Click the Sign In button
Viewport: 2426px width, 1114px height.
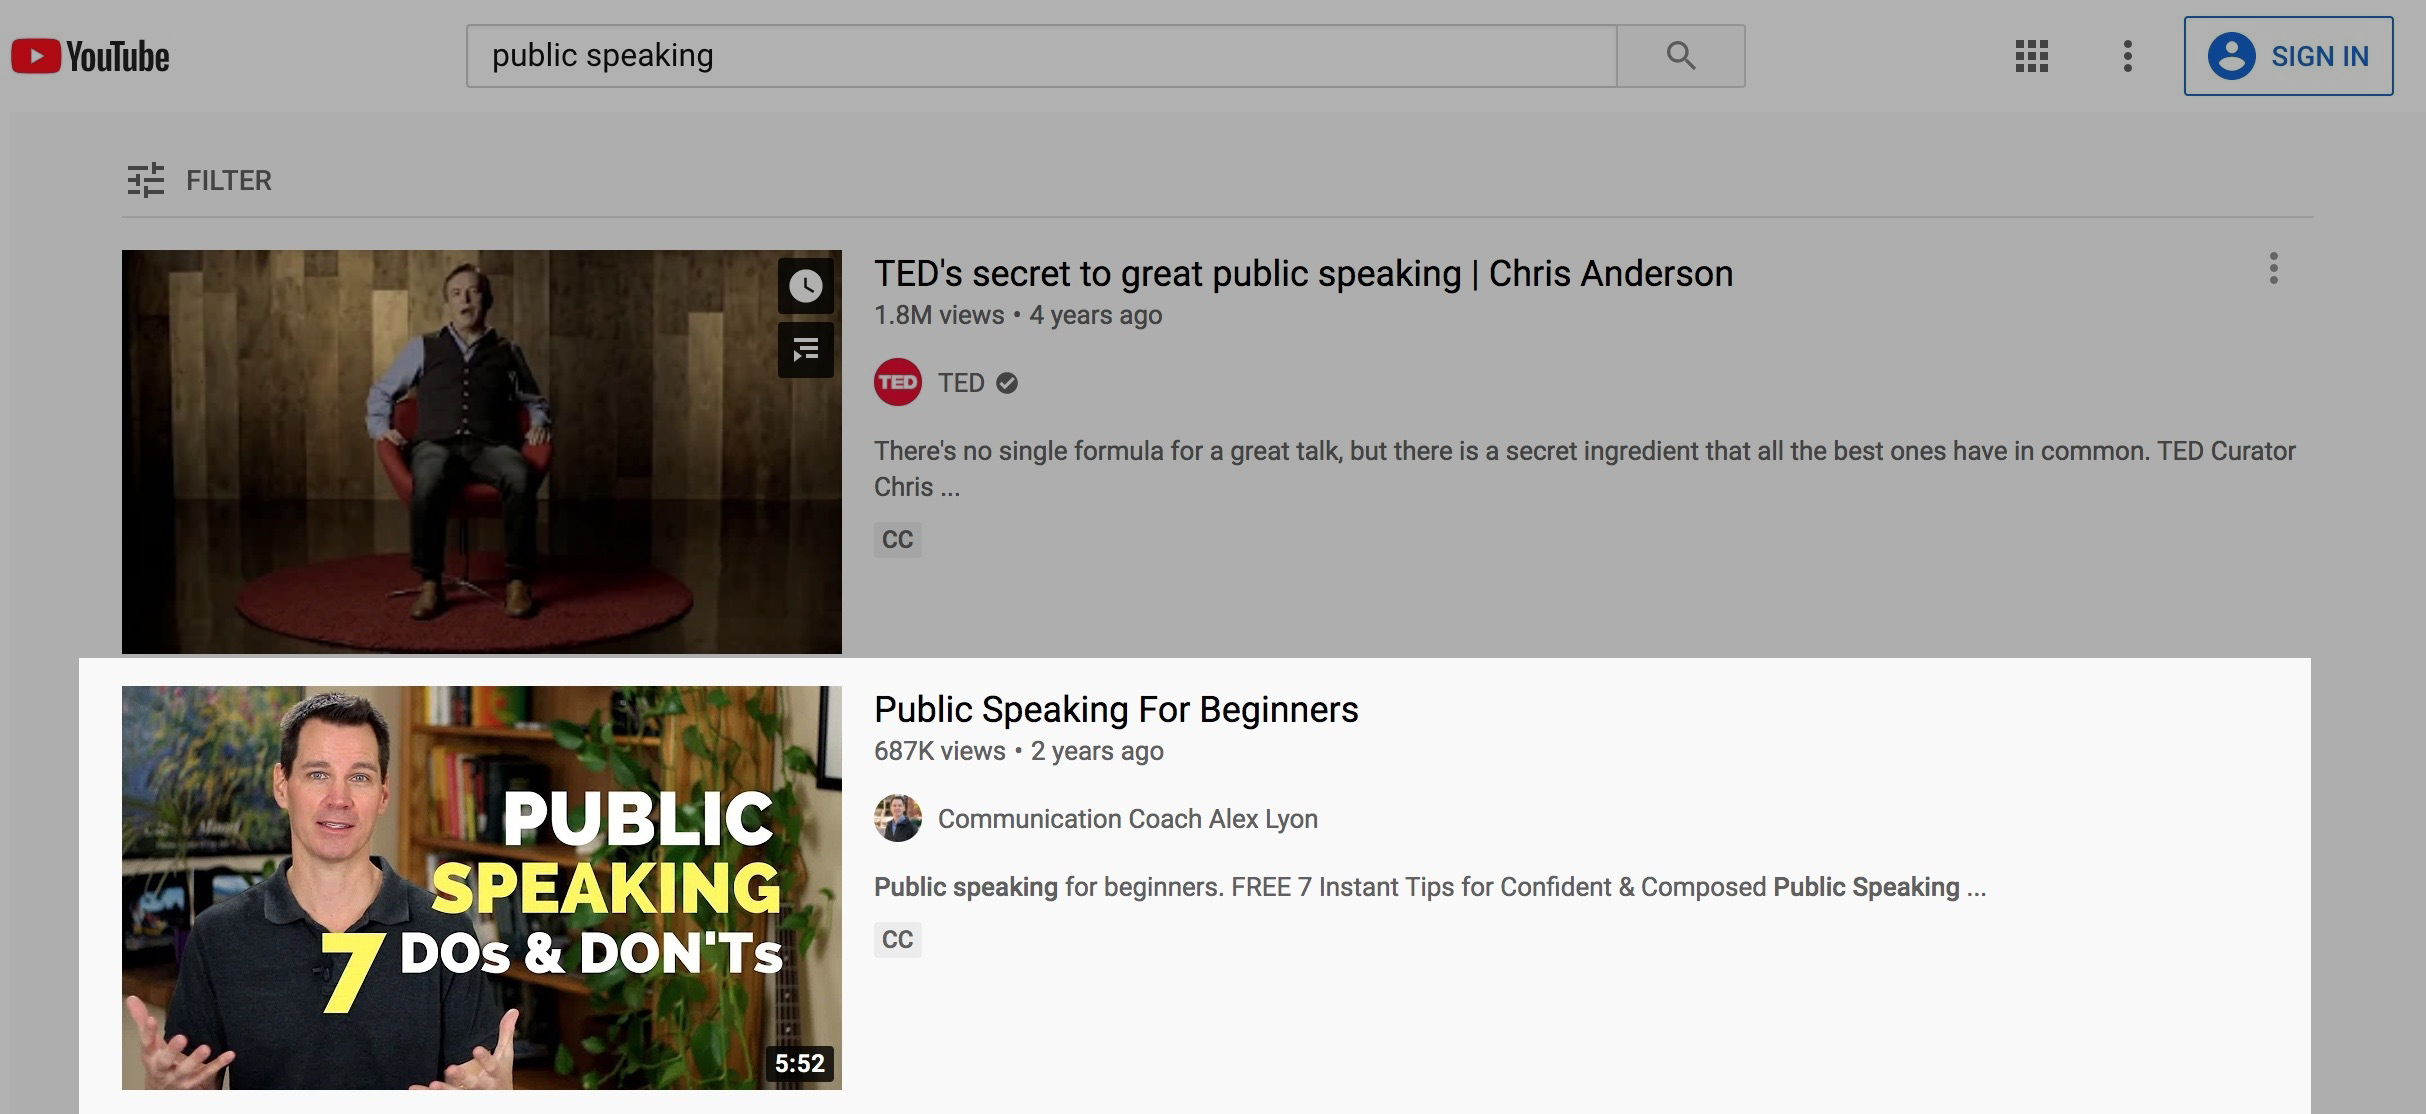tap(2288, 56)
